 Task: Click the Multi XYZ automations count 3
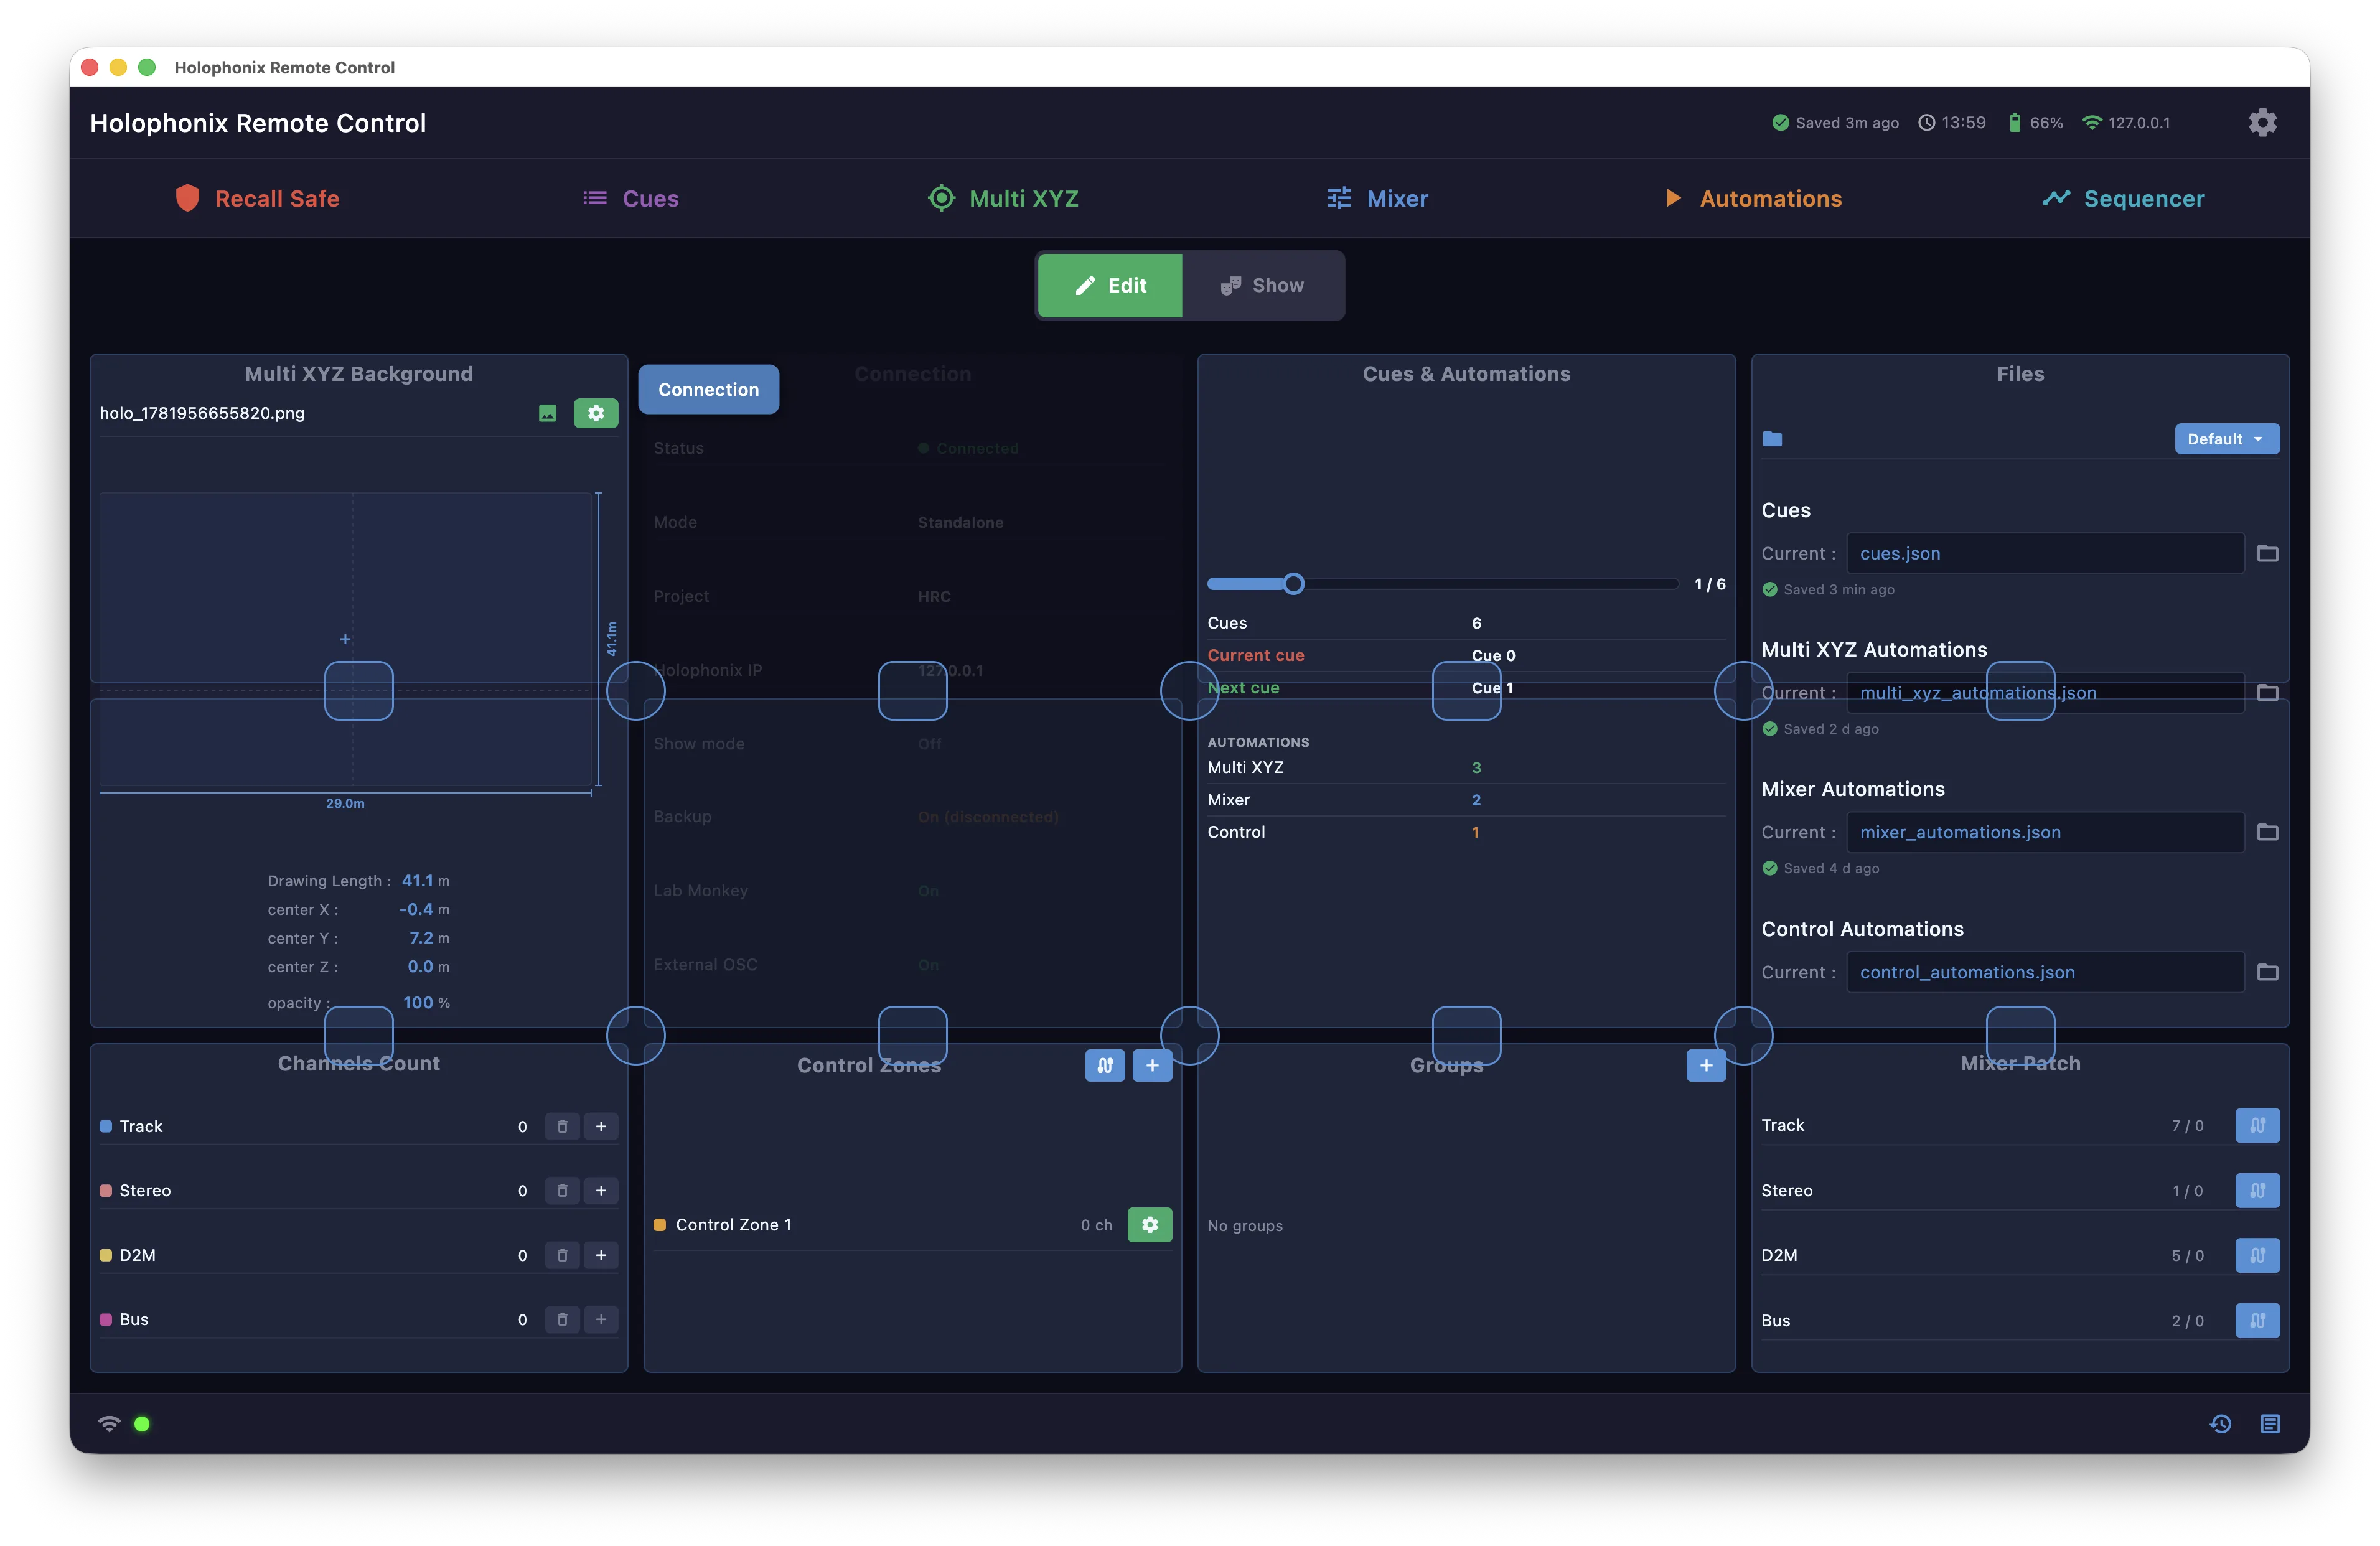pos(1476,768)
